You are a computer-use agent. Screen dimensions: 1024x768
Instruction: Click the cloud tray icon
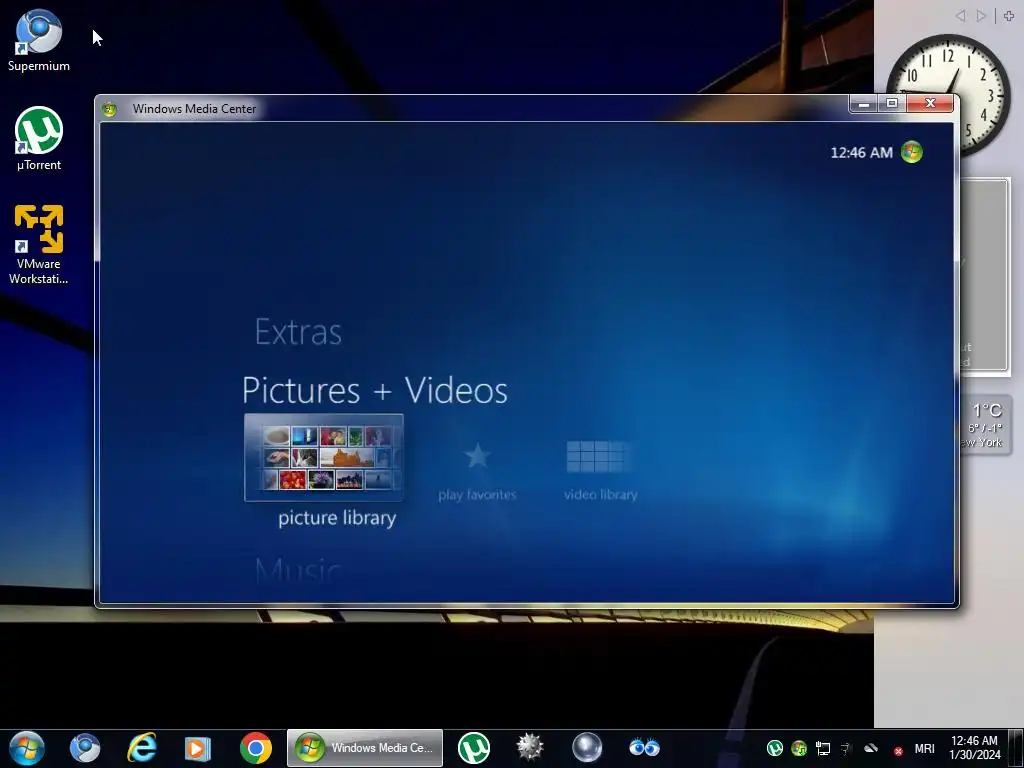(x=871, y=748)
